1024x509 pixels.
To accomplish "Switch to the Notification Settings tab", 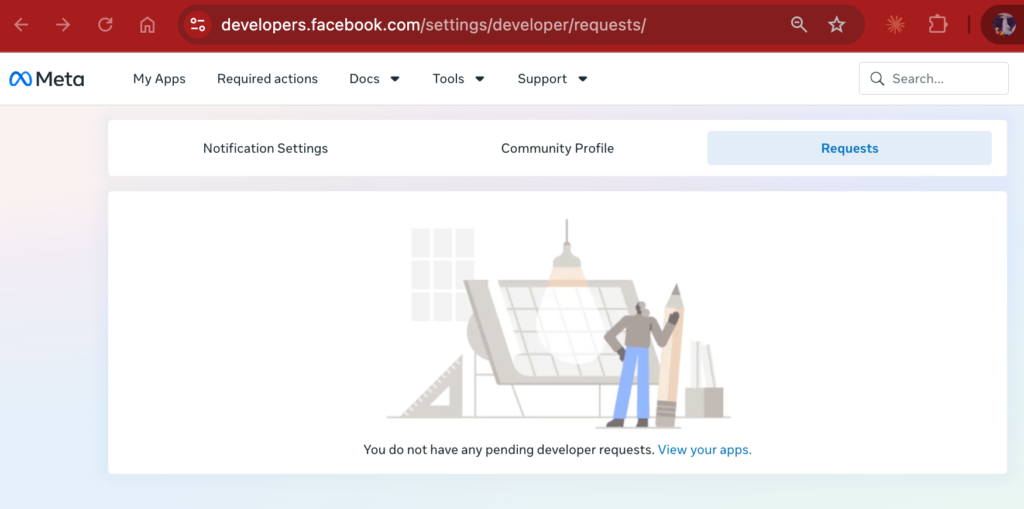I will [265, 148].
